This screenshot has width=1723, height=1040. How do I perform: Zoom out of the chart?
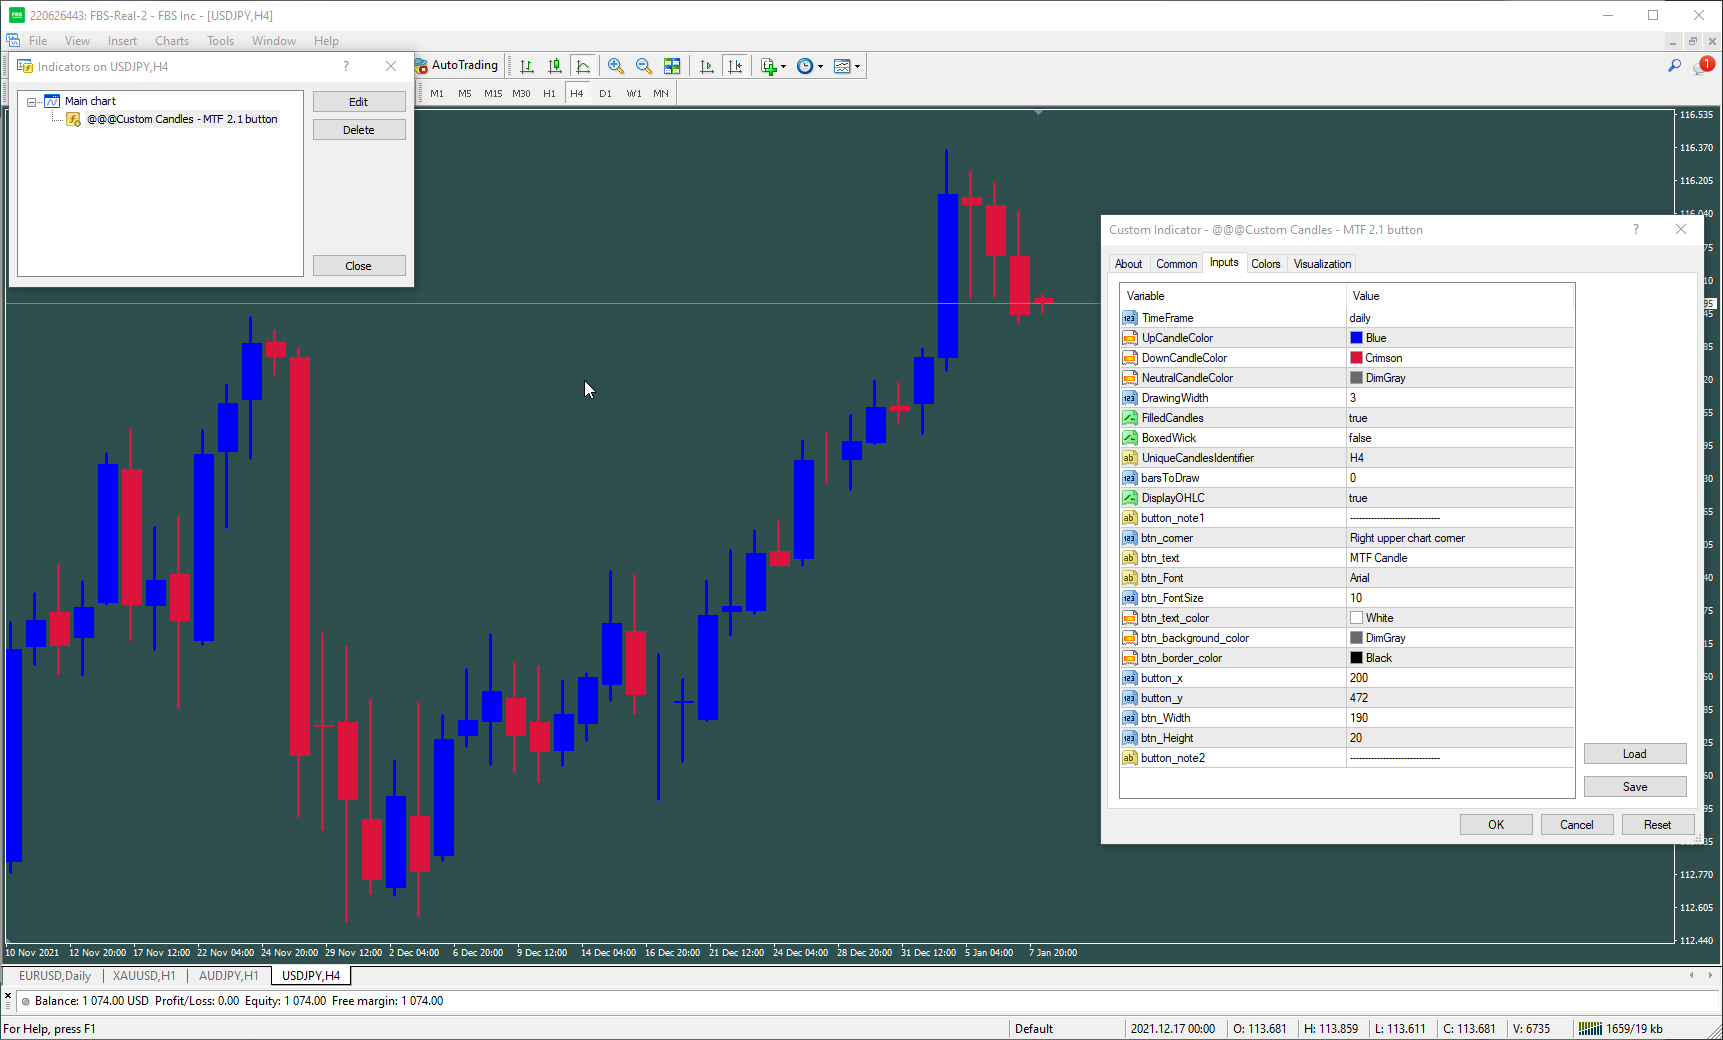644,66
